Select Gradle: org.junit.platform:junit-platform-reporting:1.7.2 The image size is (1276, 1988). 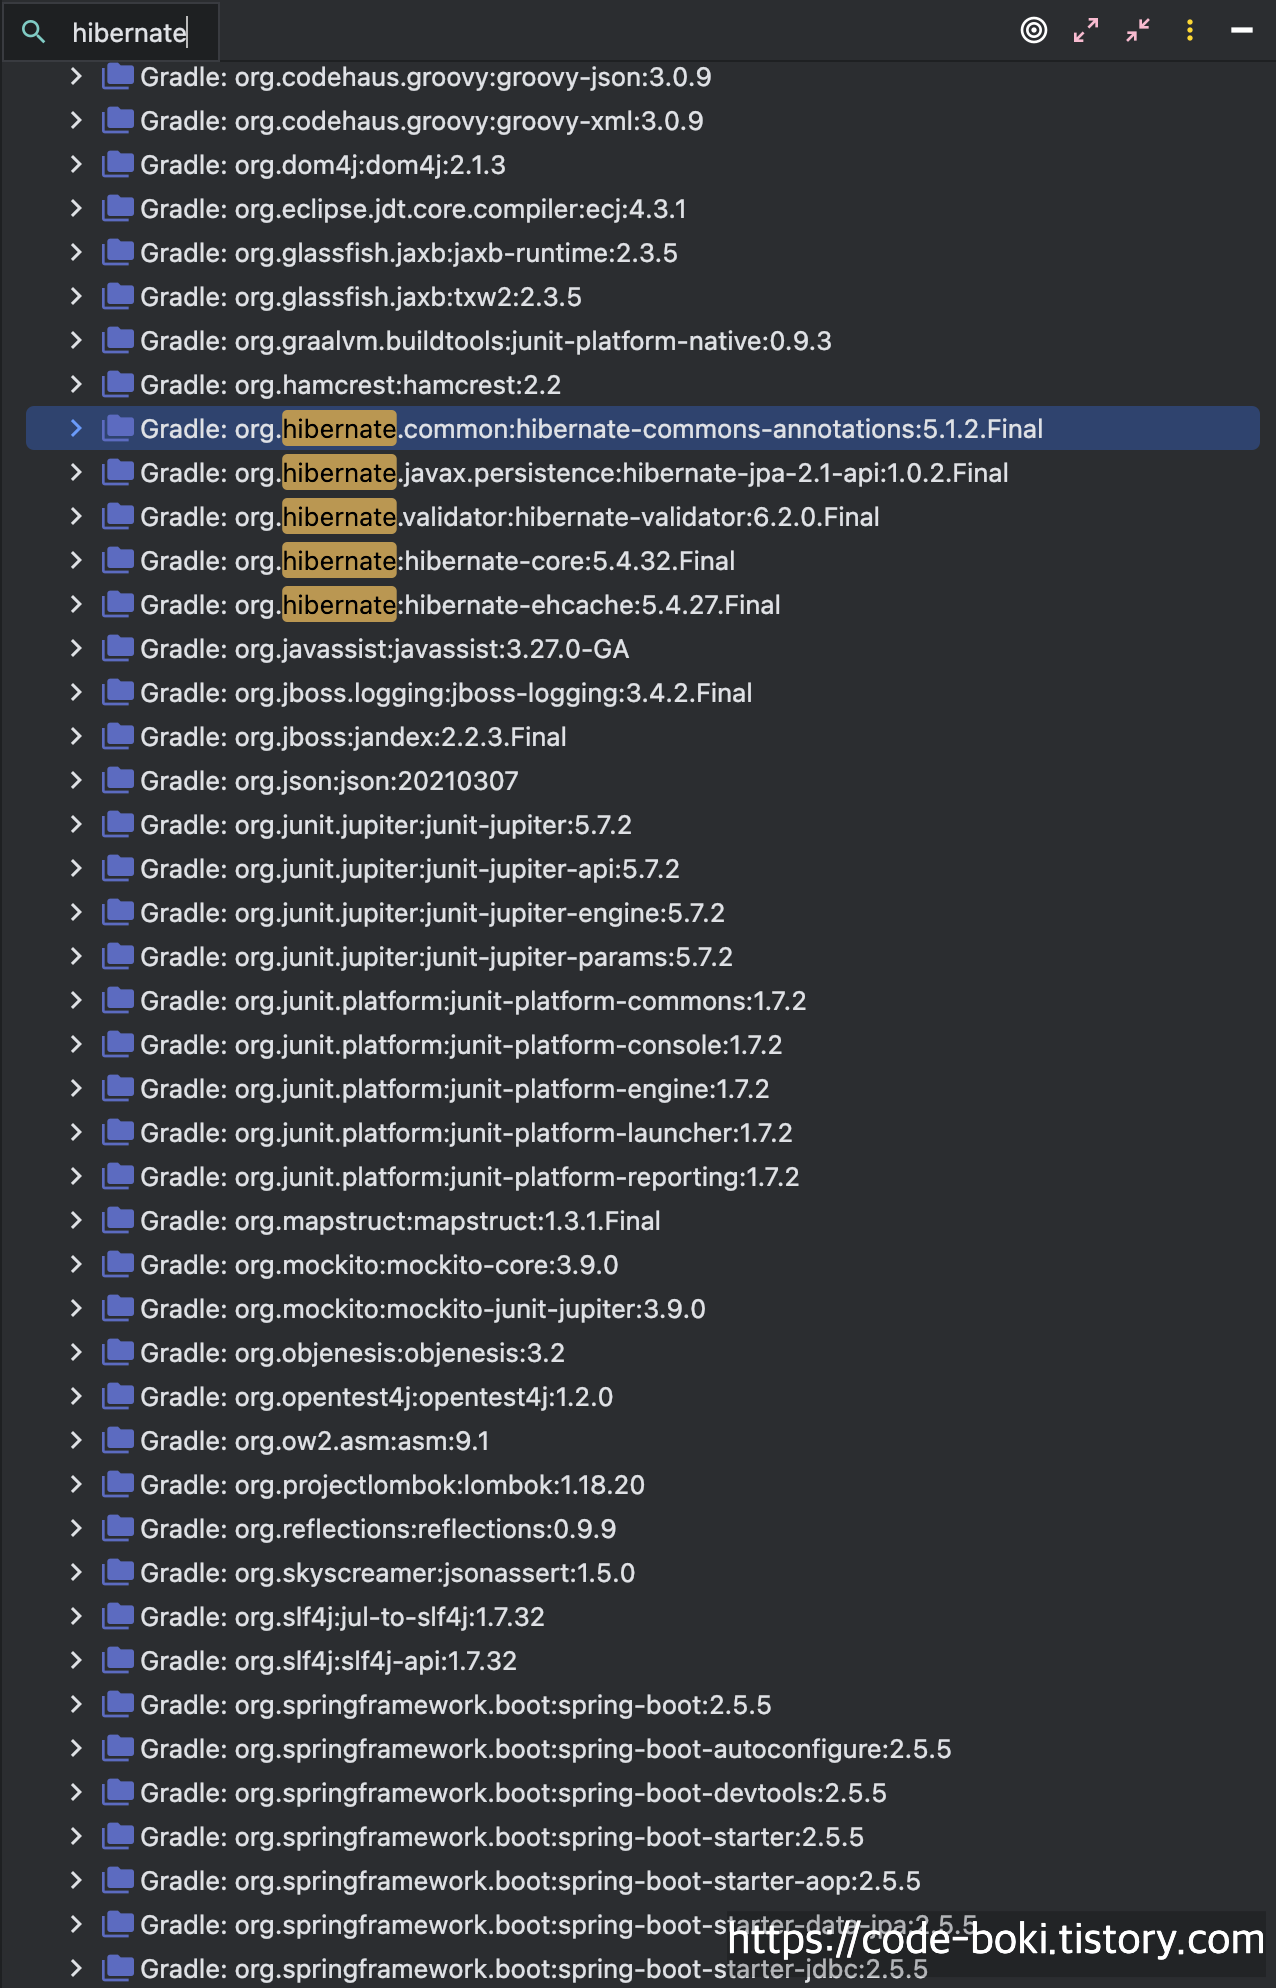470,1176
